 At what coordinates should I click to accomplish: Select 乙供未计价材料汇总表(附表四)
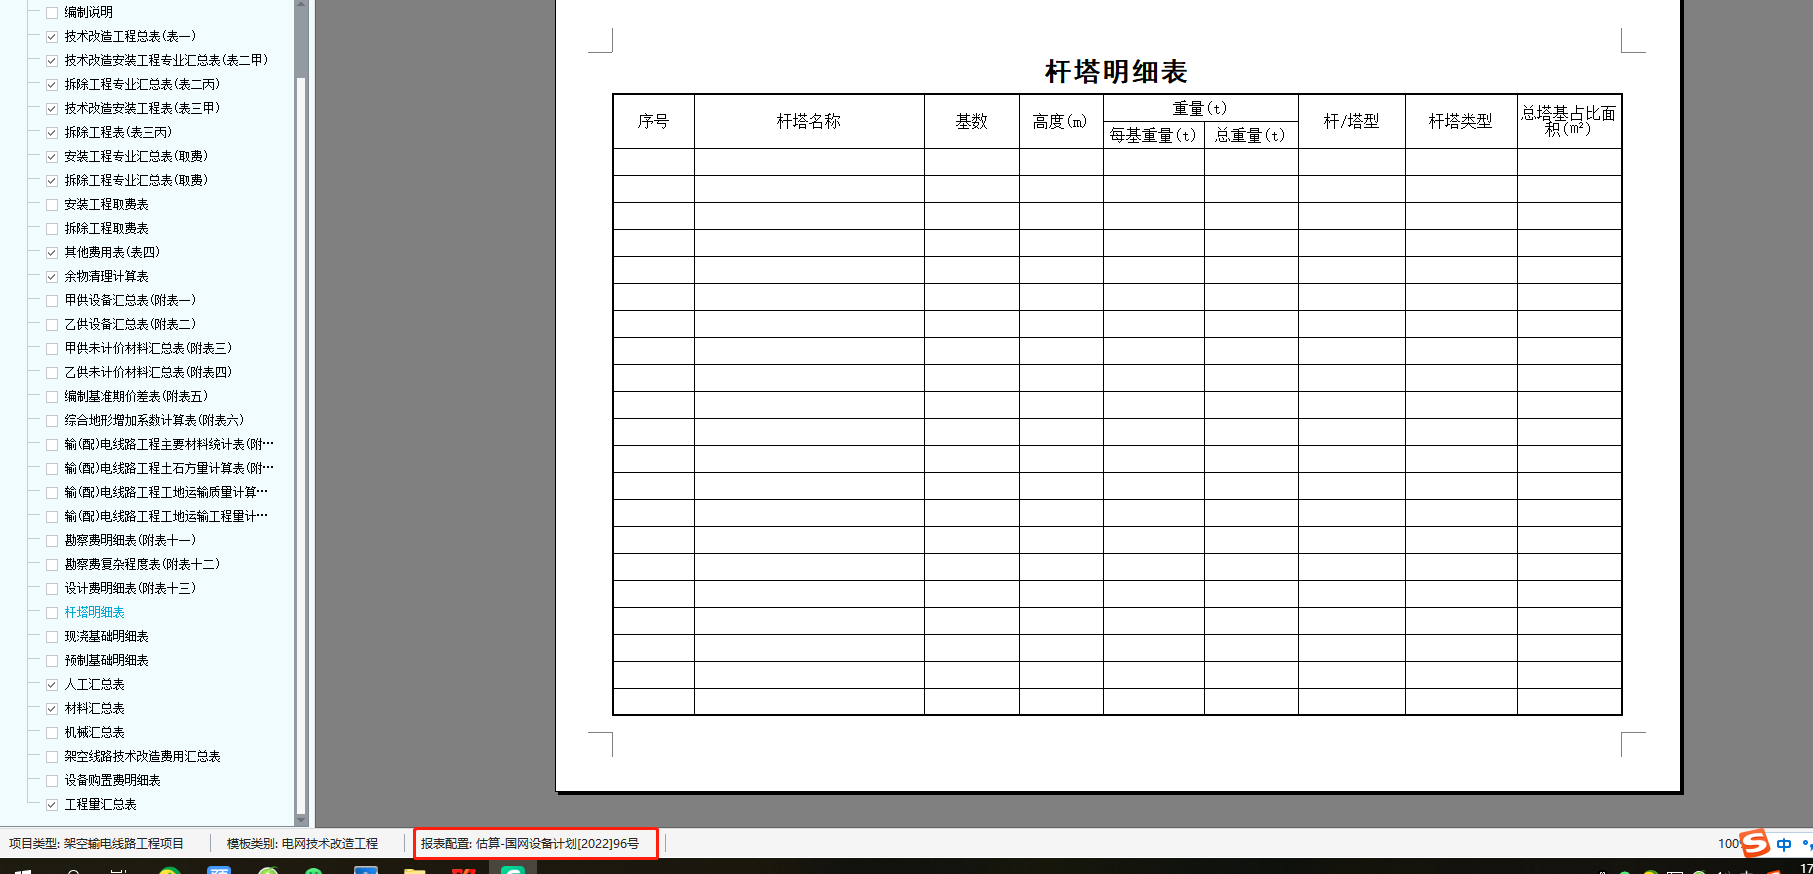pyautogui.click(x=148, y=372)
